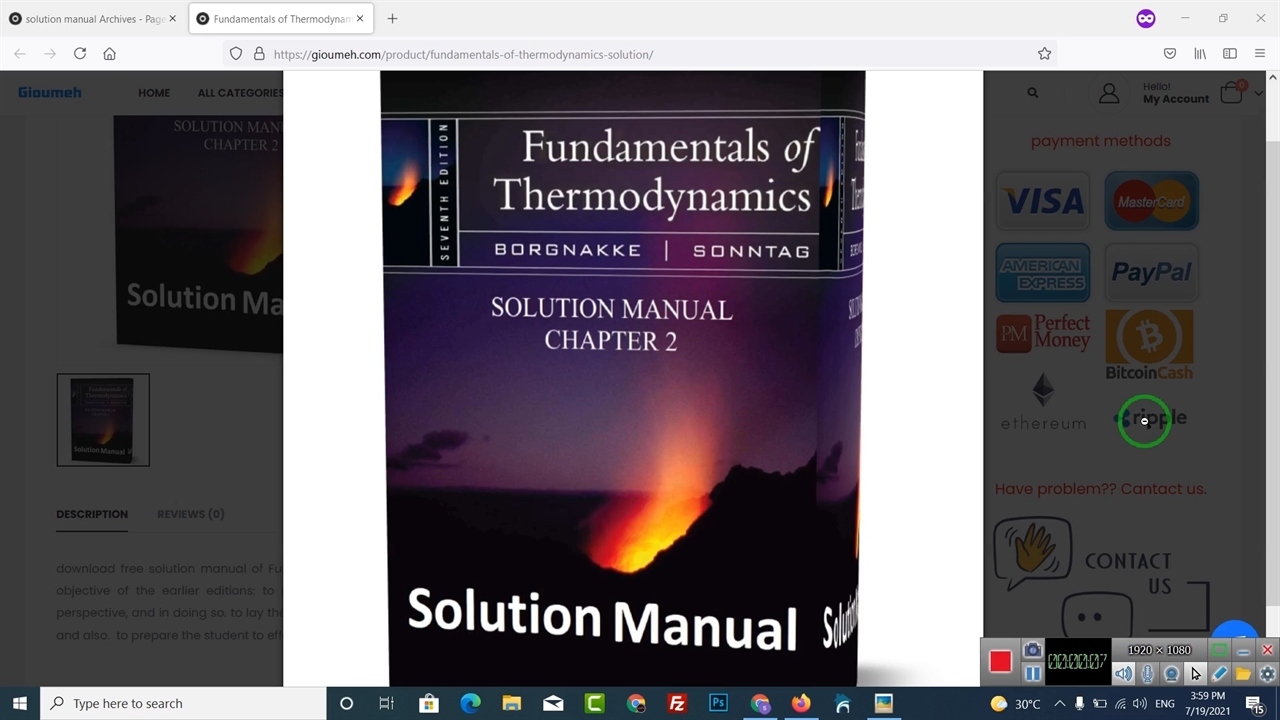
Task: Show hidden system tray icons
Action: pos(1060,703)
